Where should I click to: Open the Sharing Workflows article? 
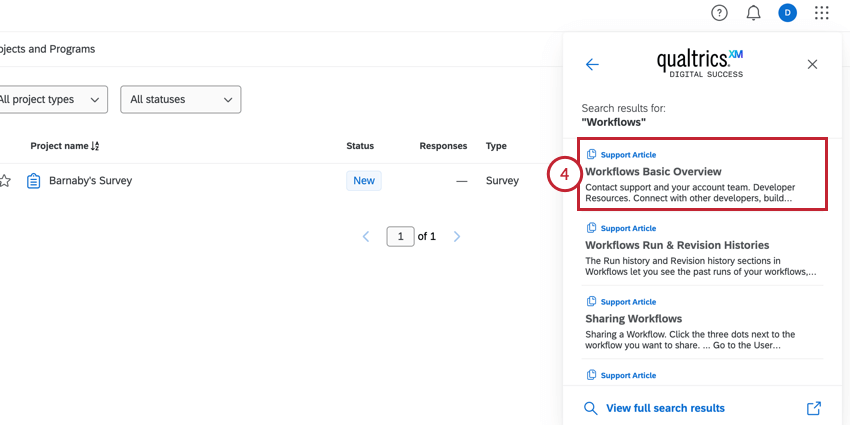click(633, 319)
